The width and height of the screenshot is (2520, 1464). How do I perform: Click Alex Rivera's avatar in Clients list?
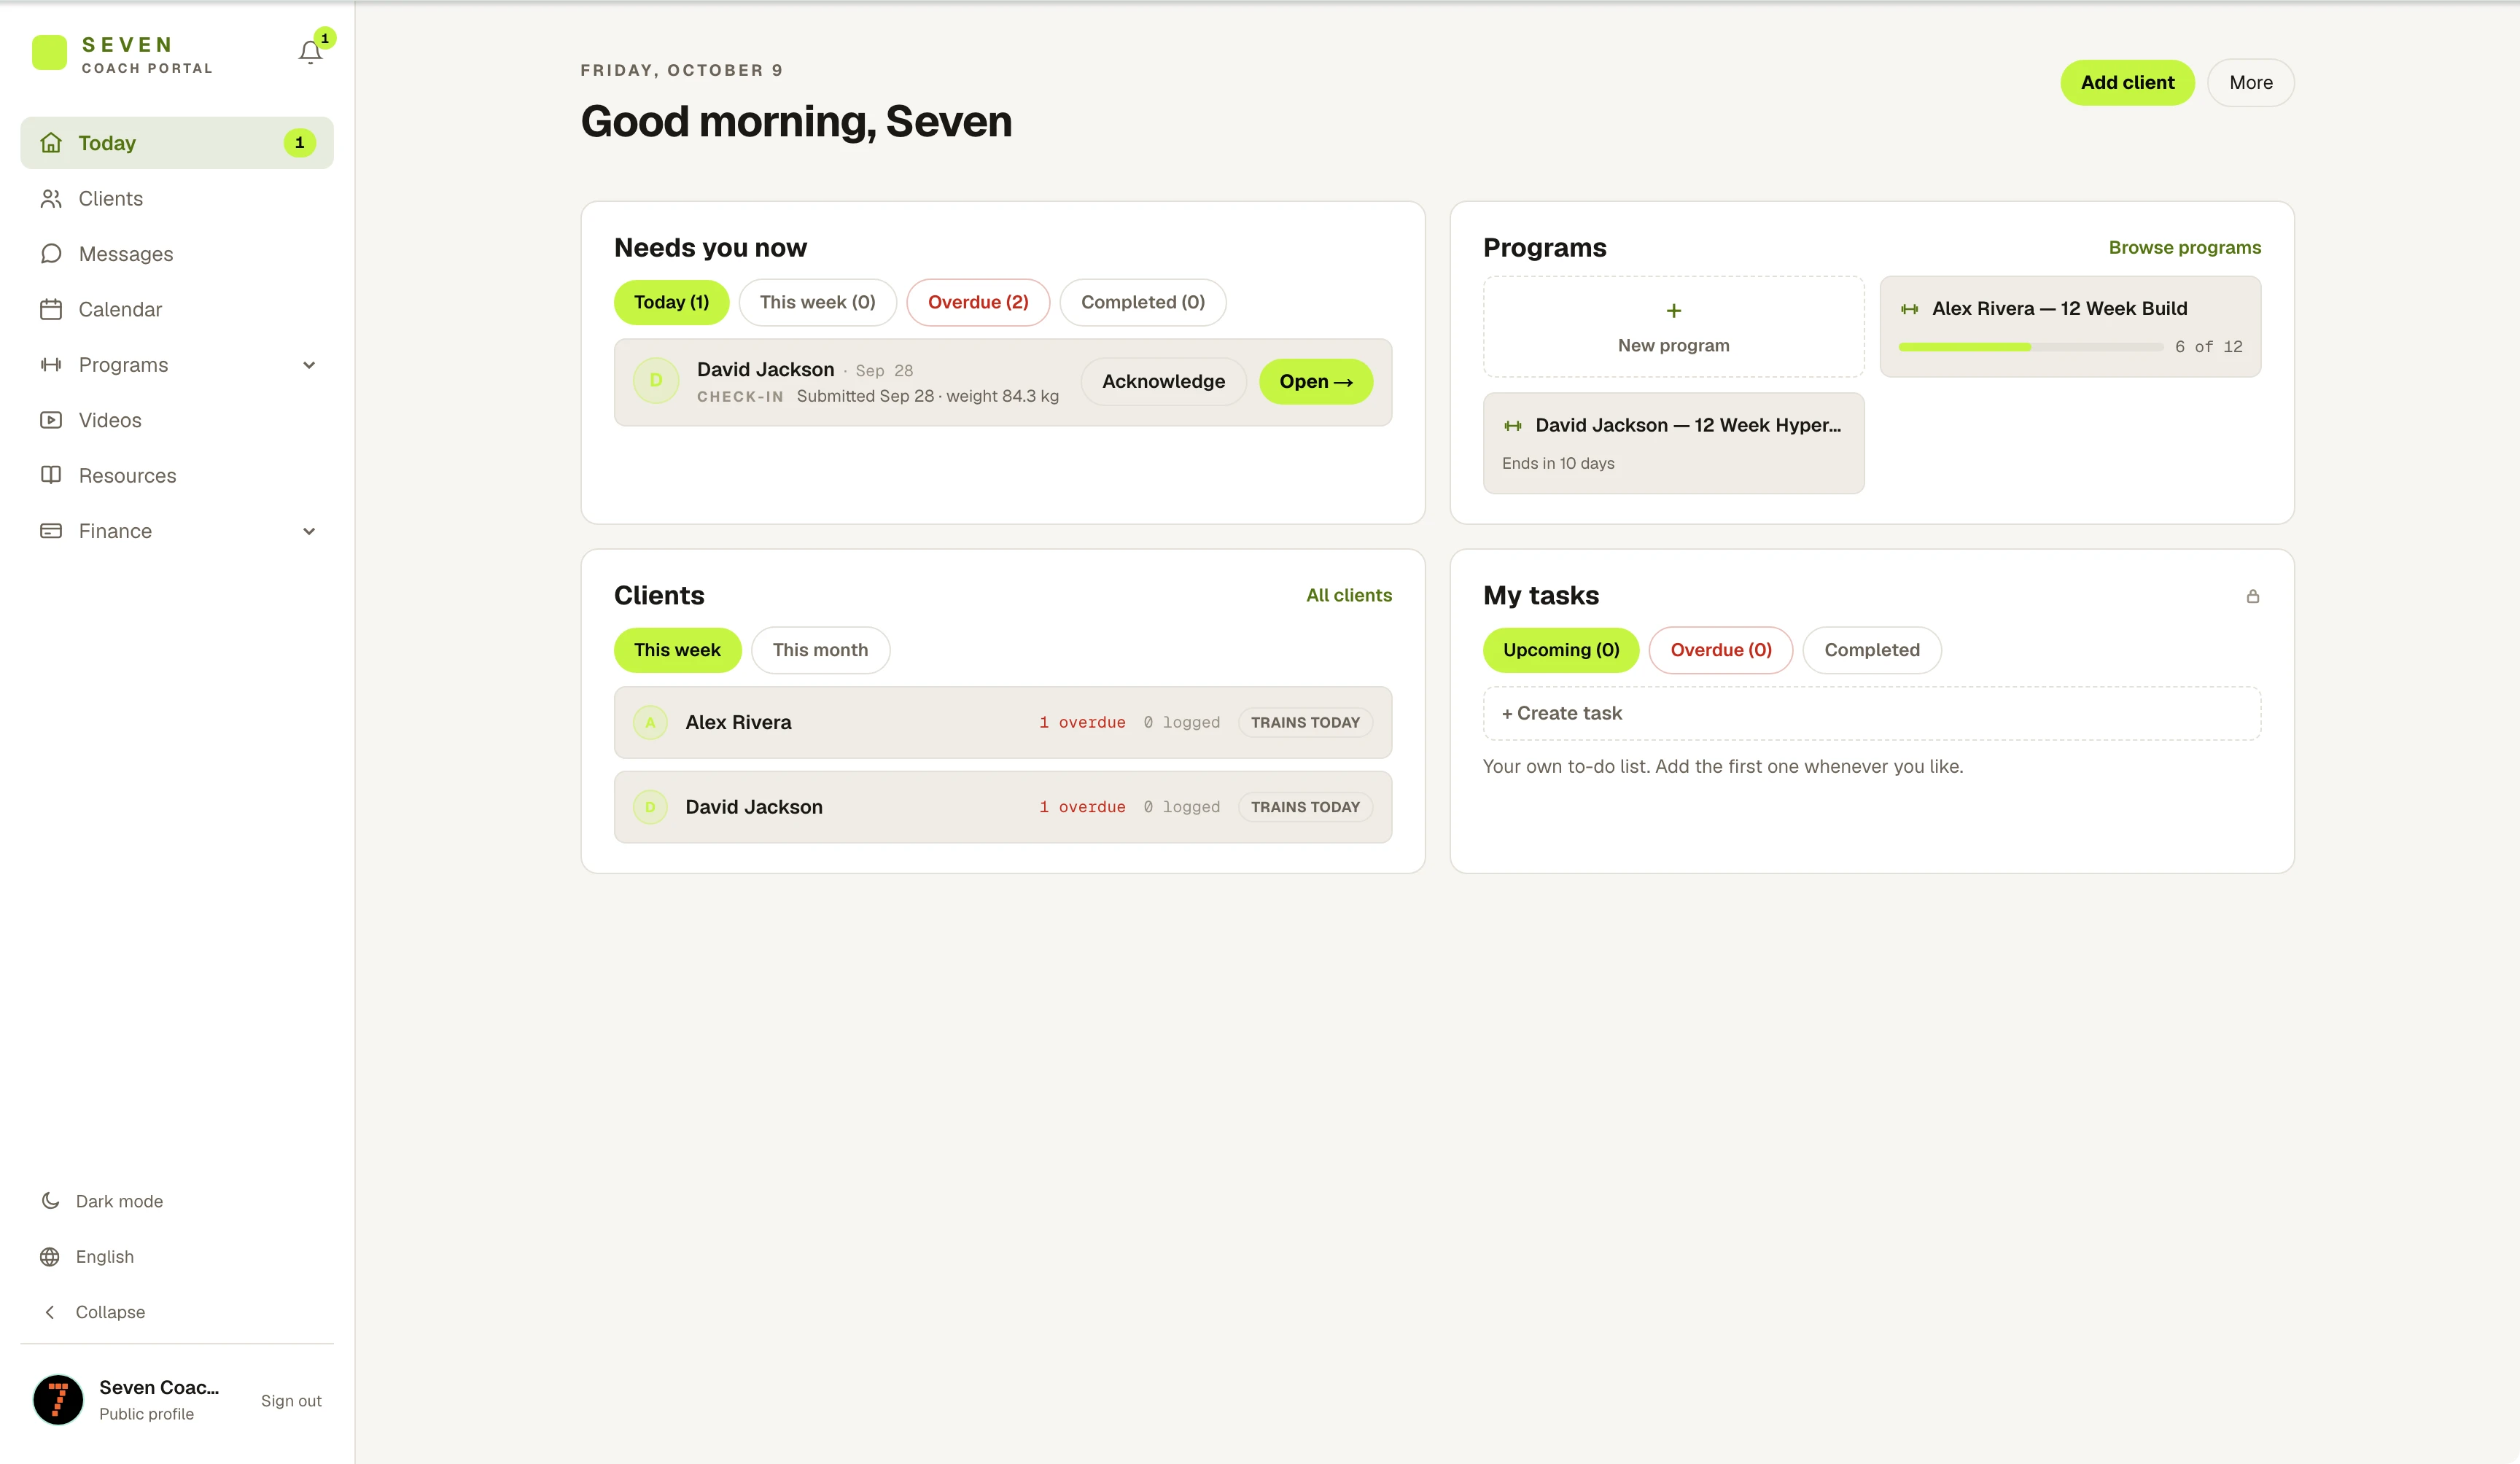tap(650, 722)
